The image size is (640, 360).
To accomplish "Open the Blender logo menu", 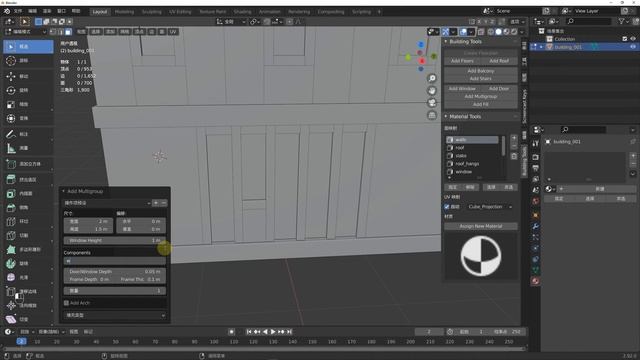I will (x=7, y=11).
